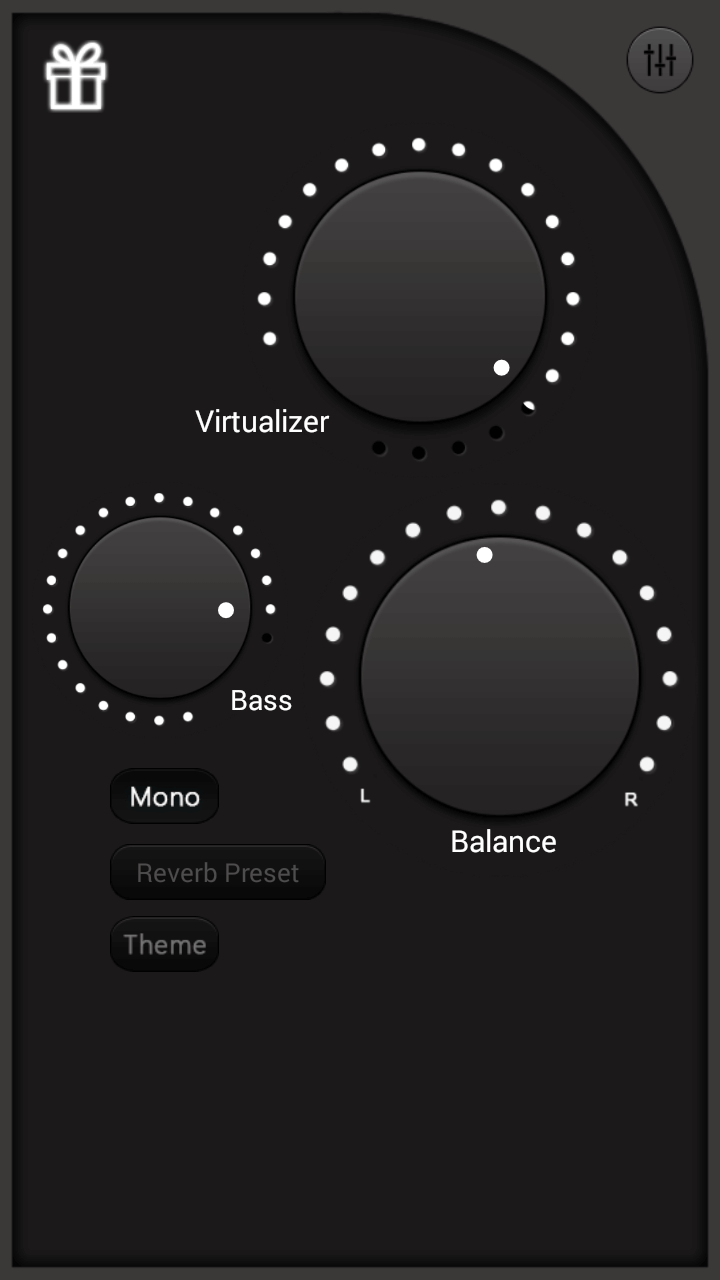The image size is (720, 1280).
Task: Click the R marker of Balance
Action: [x=631, y=800]
